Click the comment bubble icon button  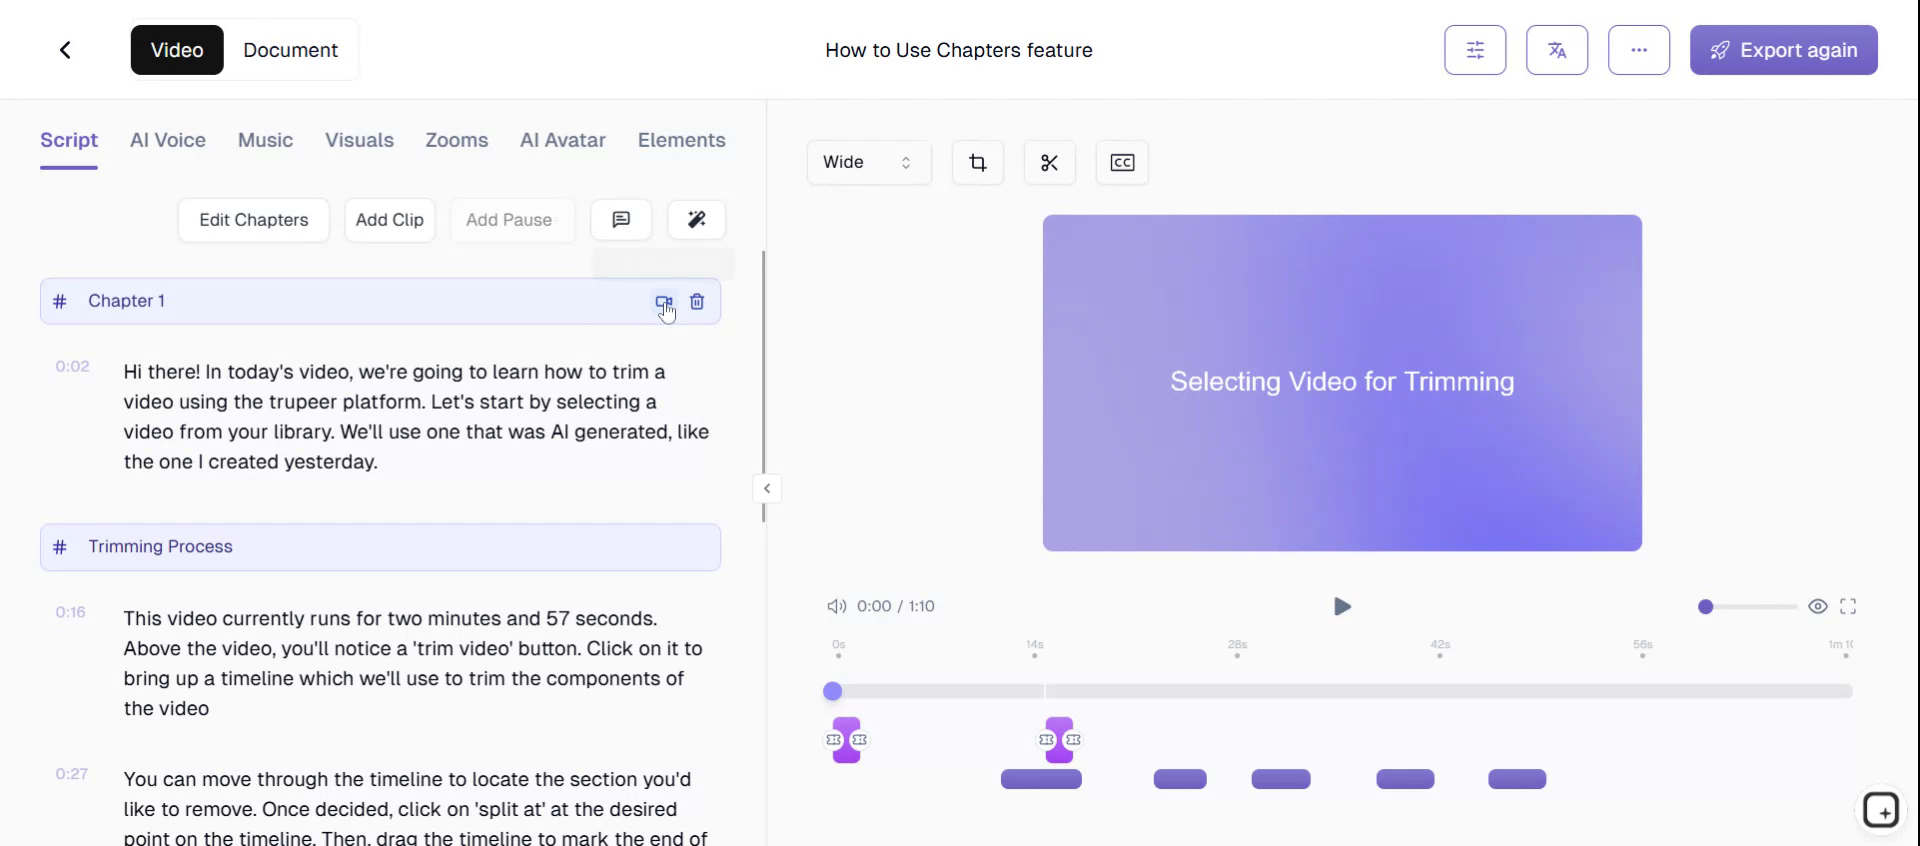[621, 220]
